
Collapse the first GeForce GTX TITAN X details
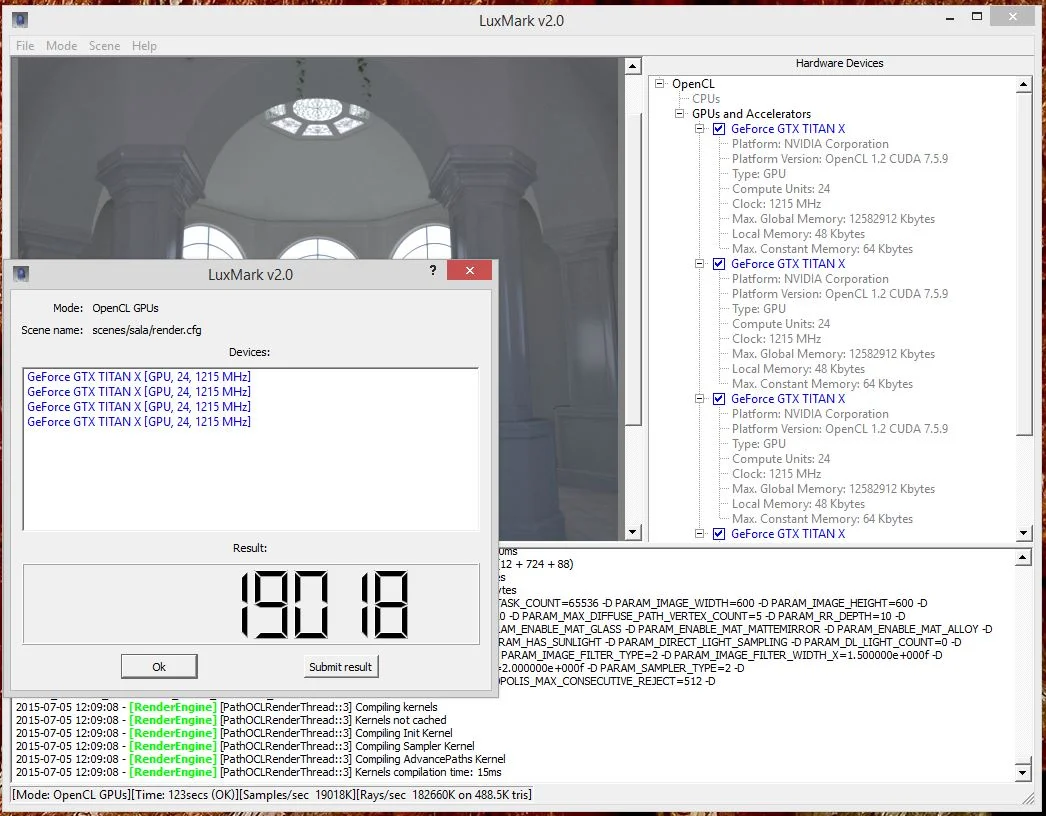click(699, 129)
